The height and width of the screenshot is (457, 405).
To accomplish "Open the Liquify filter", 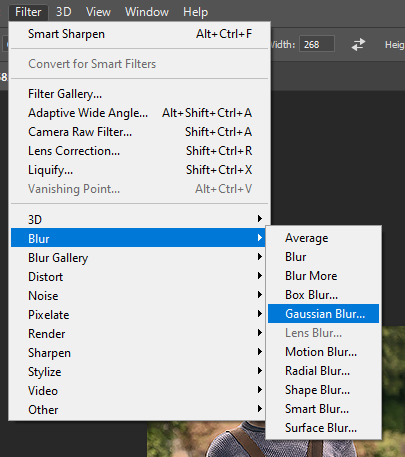I will click(x=139, y=170).
